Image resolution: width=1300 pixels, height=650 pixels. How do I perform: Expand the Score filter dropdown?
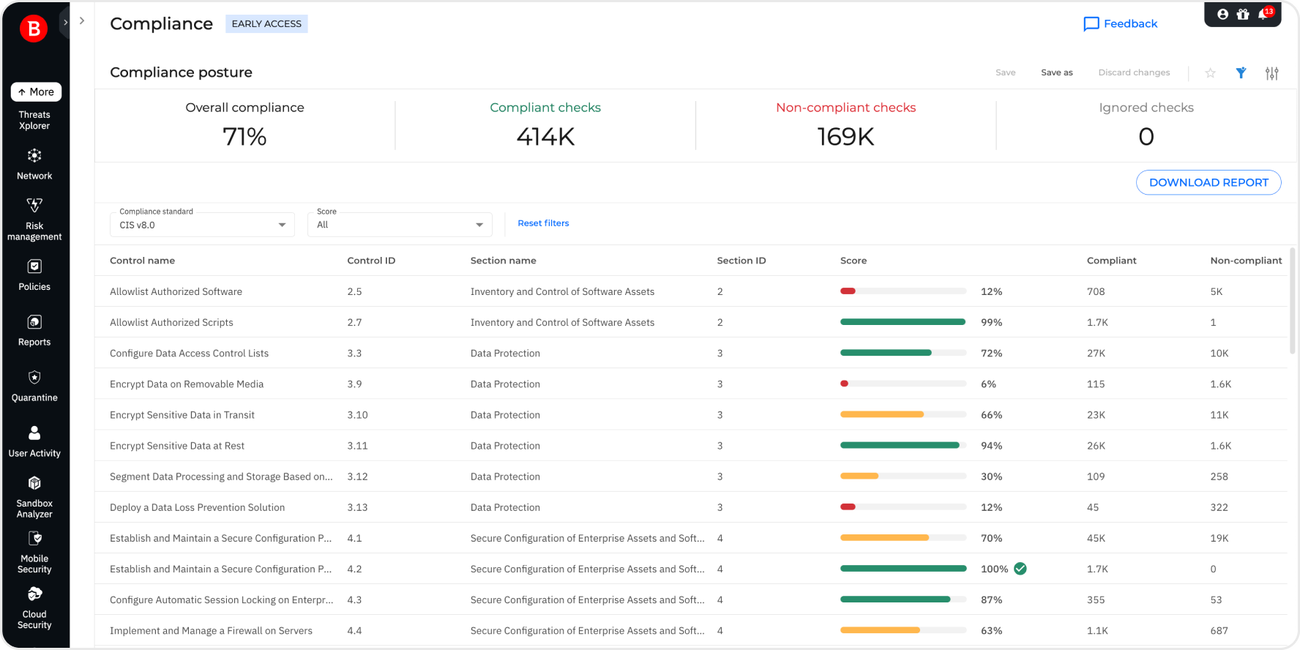pyautogui.click(x=399, y=224)
